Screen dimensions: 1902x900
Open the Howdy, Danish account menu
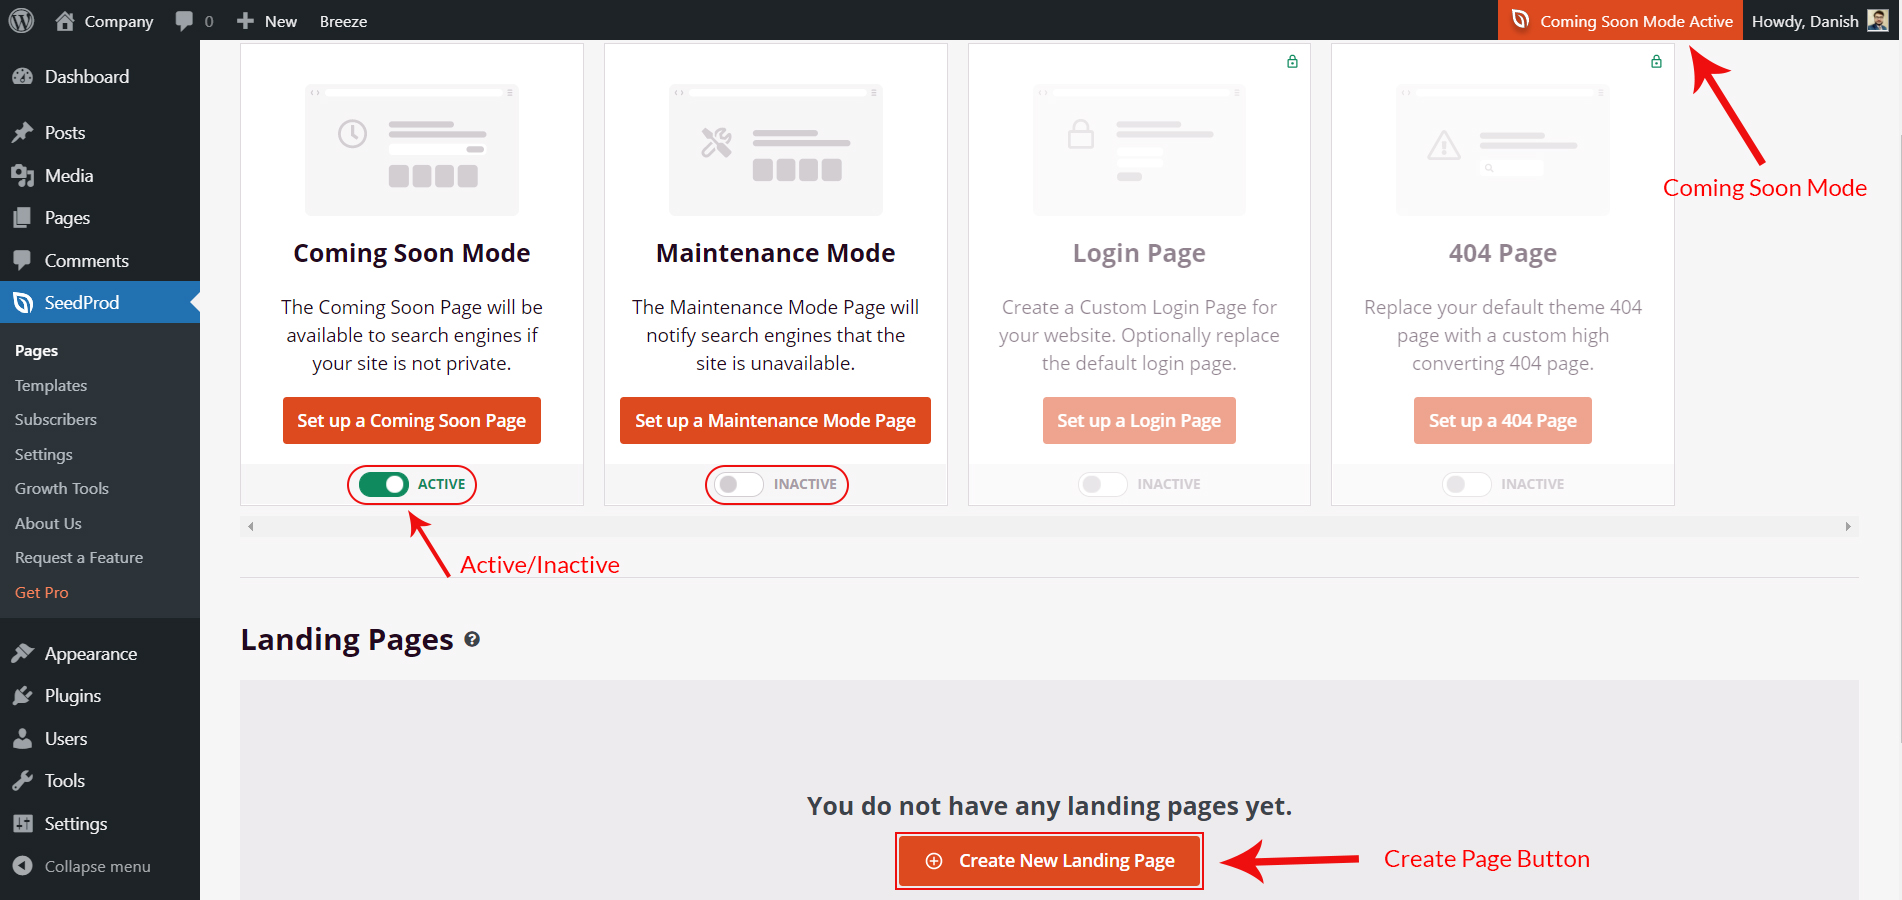click(x=1820, y=20)
